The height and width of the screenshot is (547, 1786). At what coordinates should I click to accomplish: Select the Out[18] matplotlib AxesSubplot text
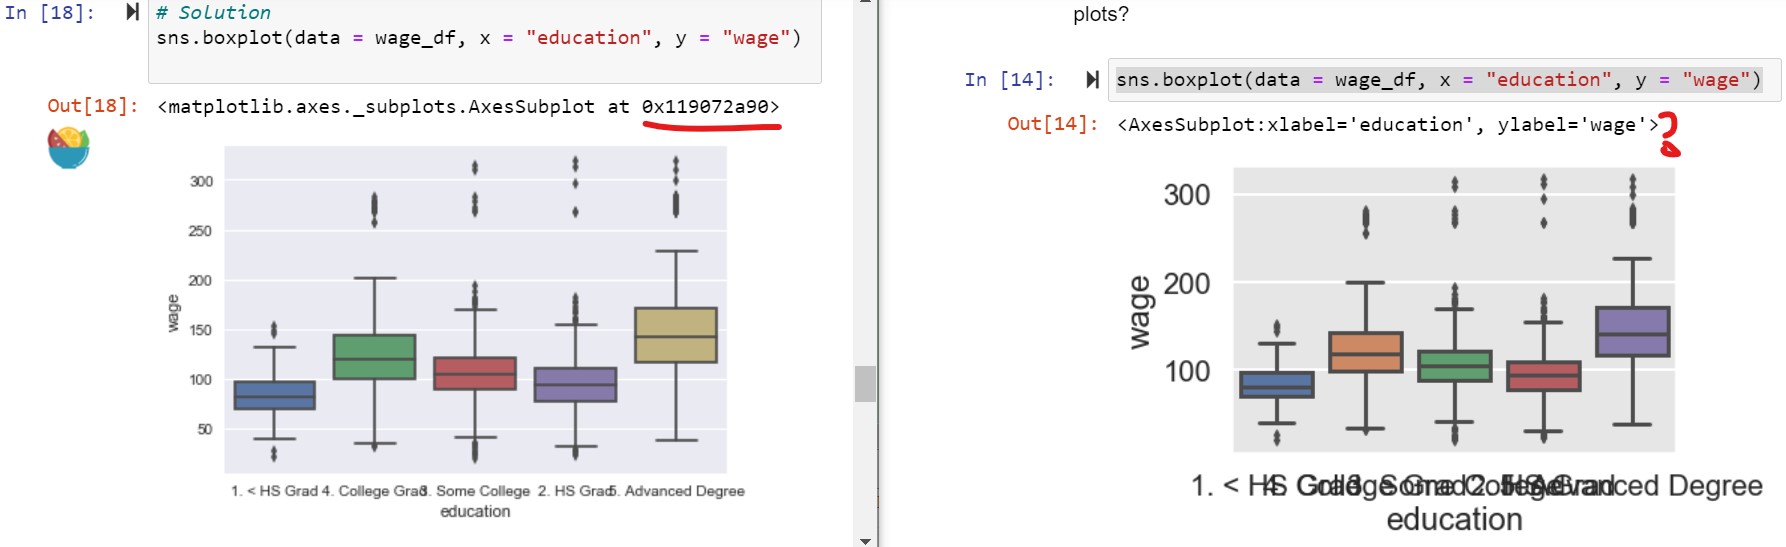(468, 107)
